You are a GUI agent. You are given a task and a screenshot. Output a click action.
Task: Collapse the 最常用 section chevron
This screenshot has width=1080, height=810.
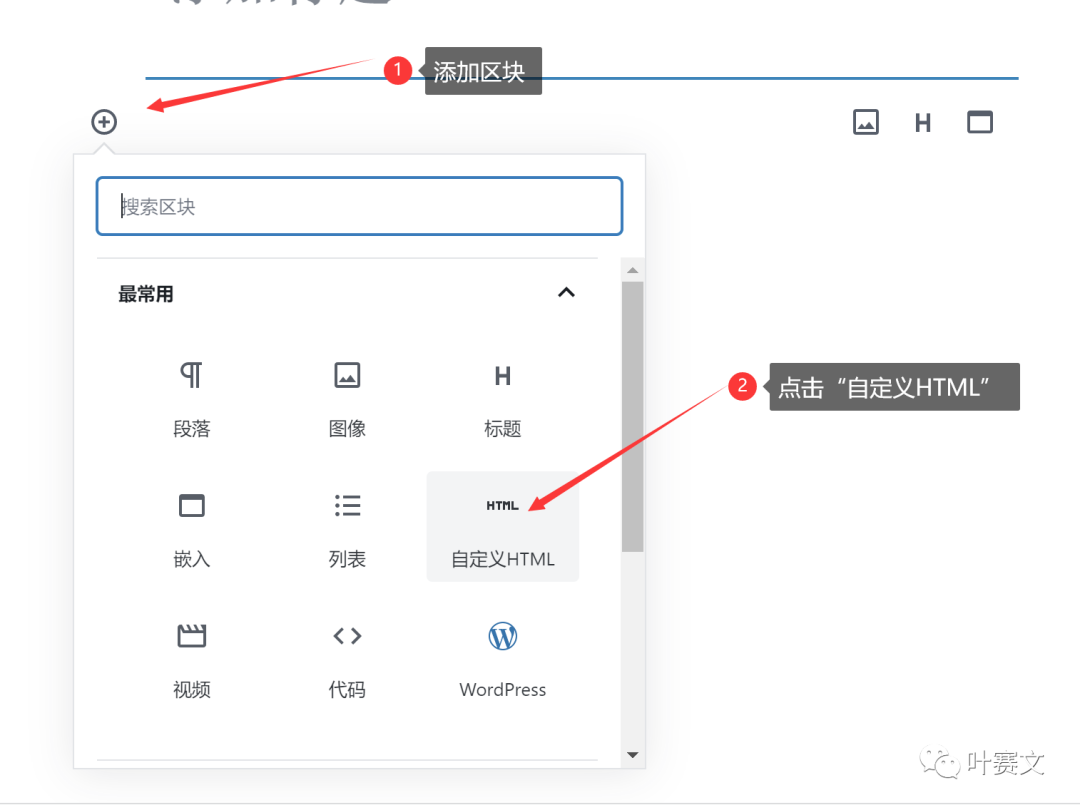tap(566, 293)
